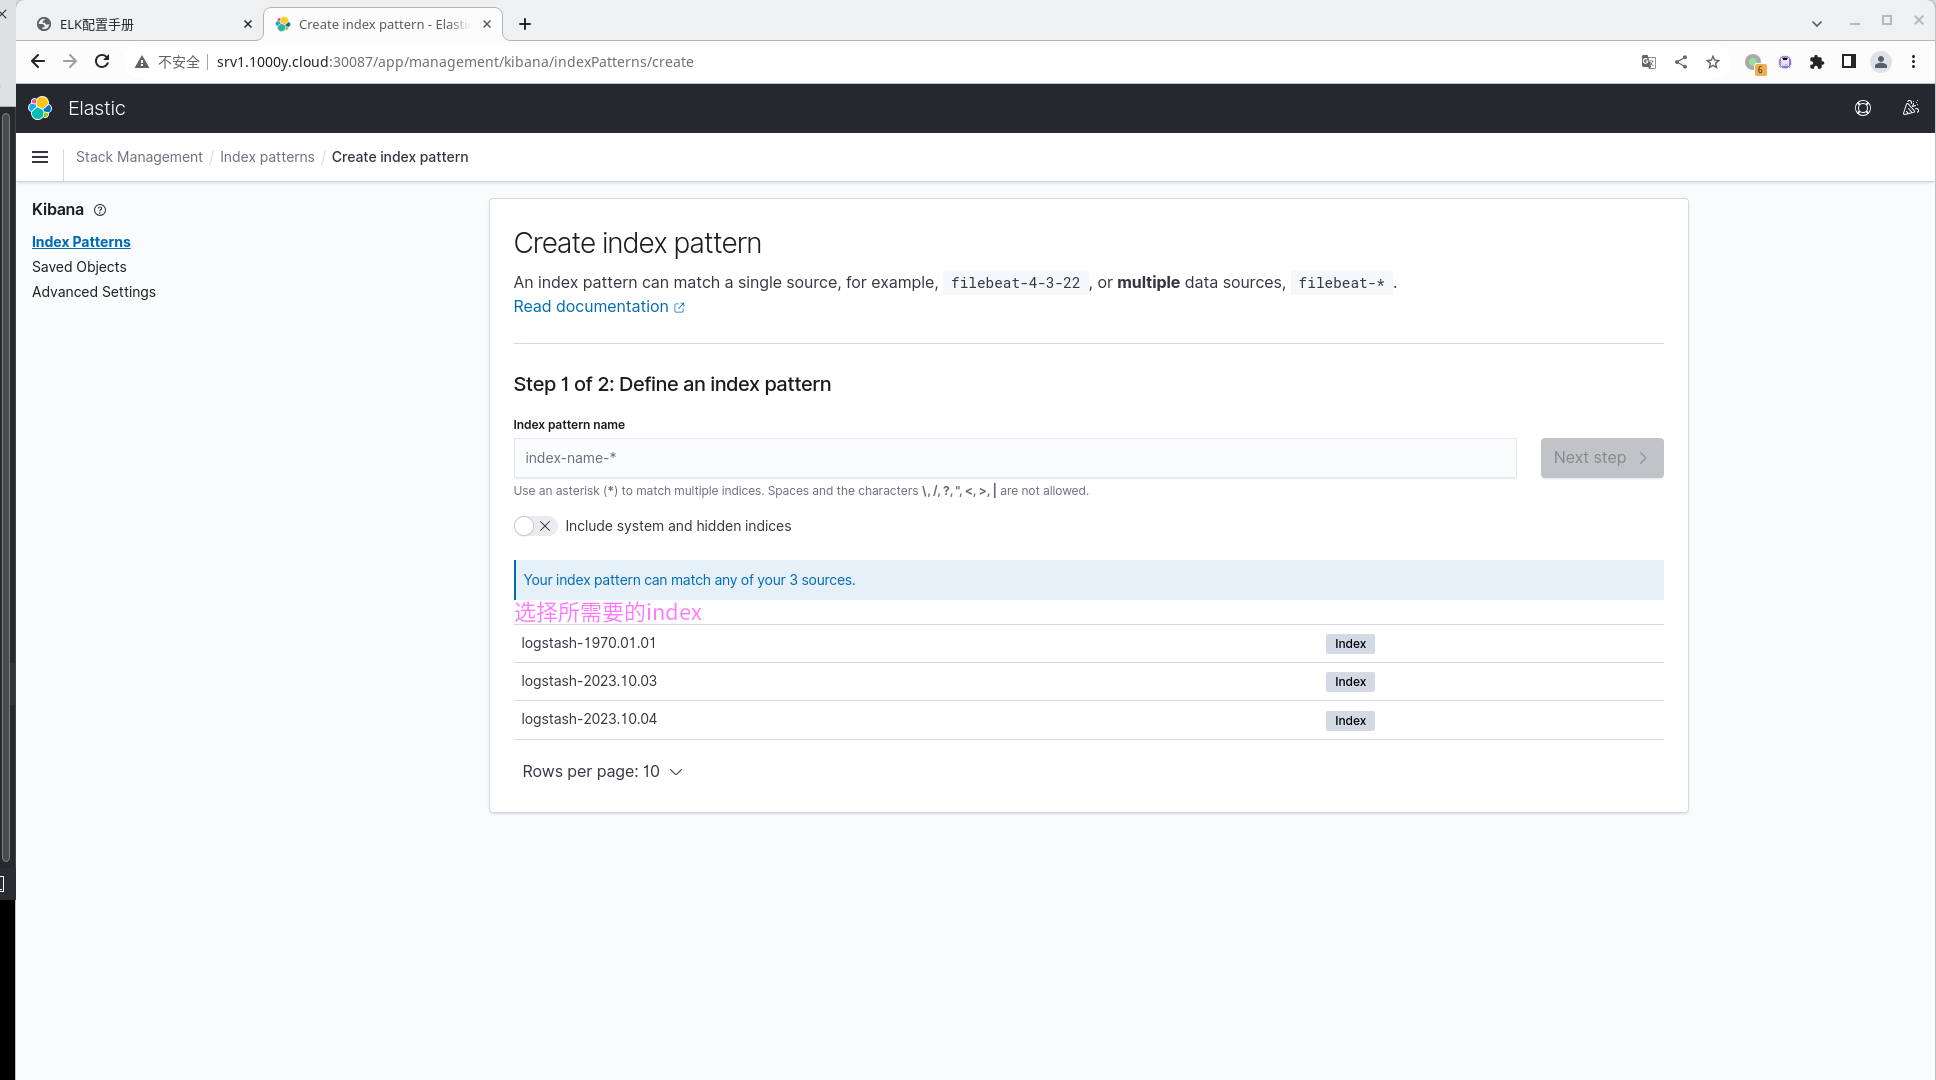Click the Next step button
The image size is (1936, 1080).
click(1602, 458)
